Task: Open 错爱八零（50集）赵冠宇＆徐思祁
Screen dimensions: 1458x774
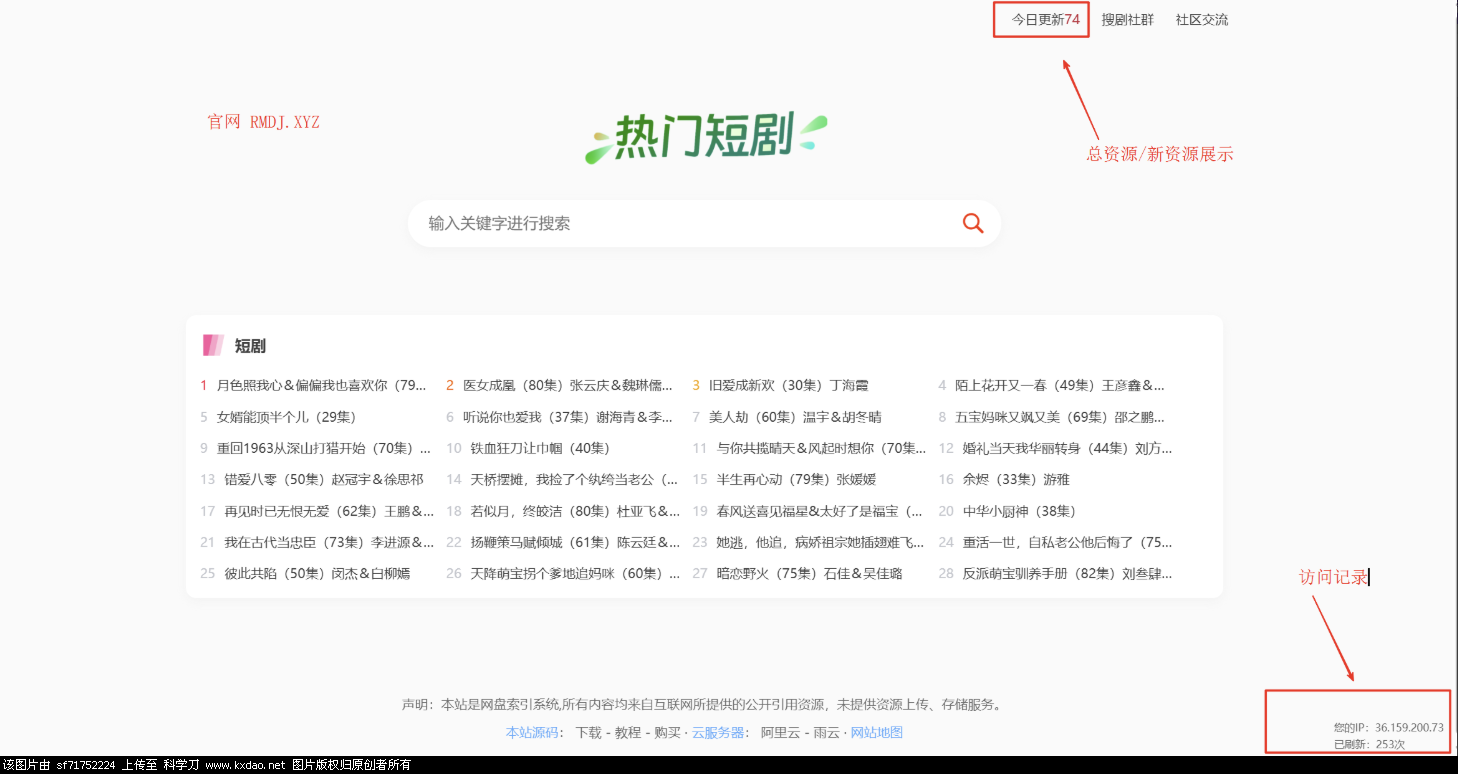Action: [324, 480]
